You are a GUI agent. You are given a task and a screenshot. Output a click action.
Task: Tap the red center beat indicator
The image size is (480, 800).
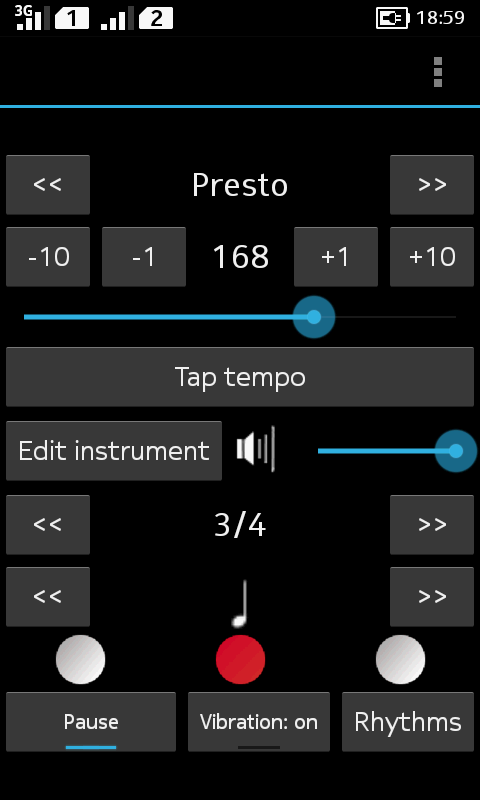tap(240, 660)
